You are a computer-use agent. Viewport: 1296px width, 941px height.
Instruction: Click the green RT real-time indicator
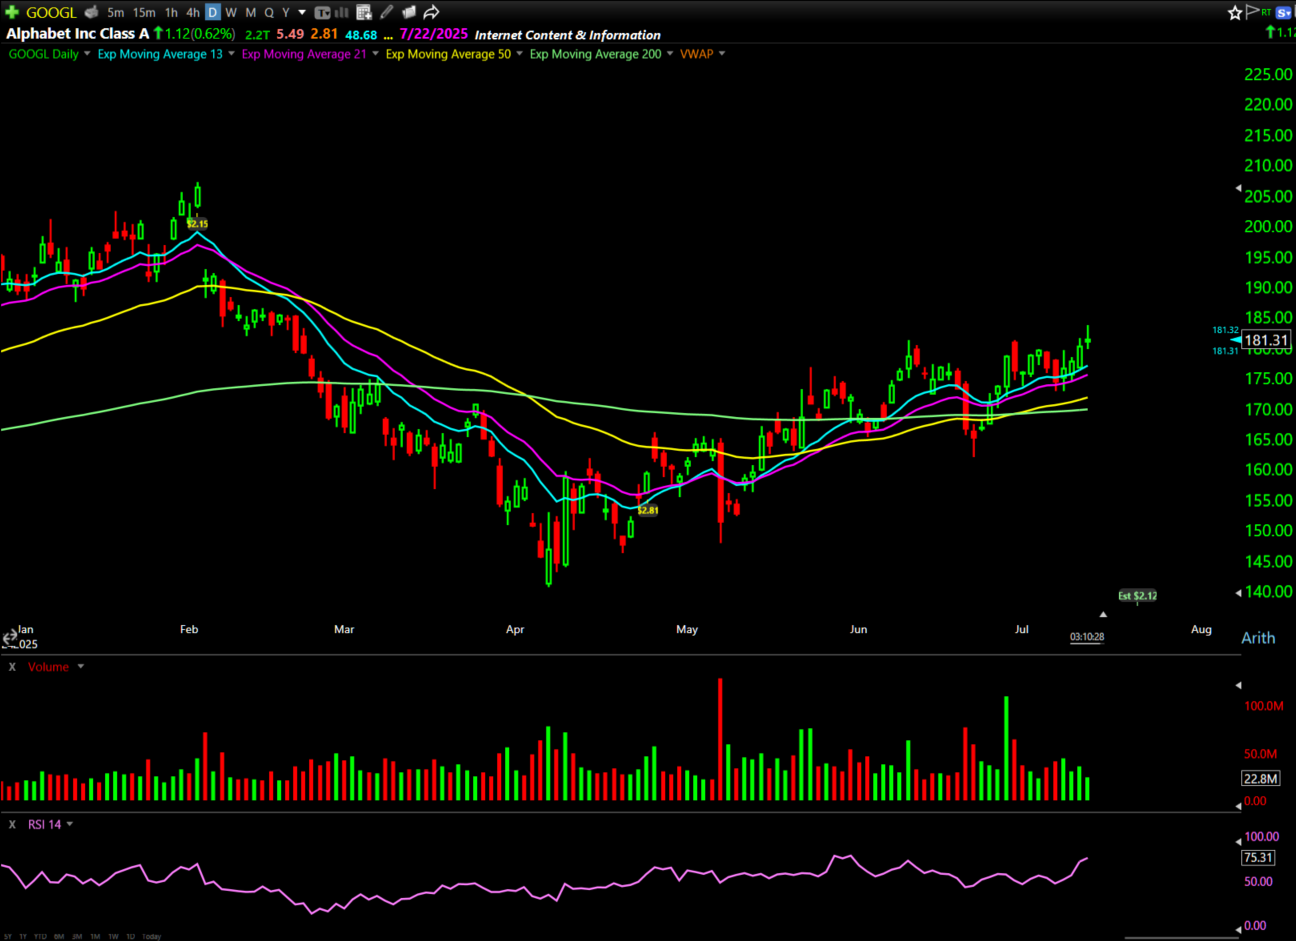(x=1266, y=12)
